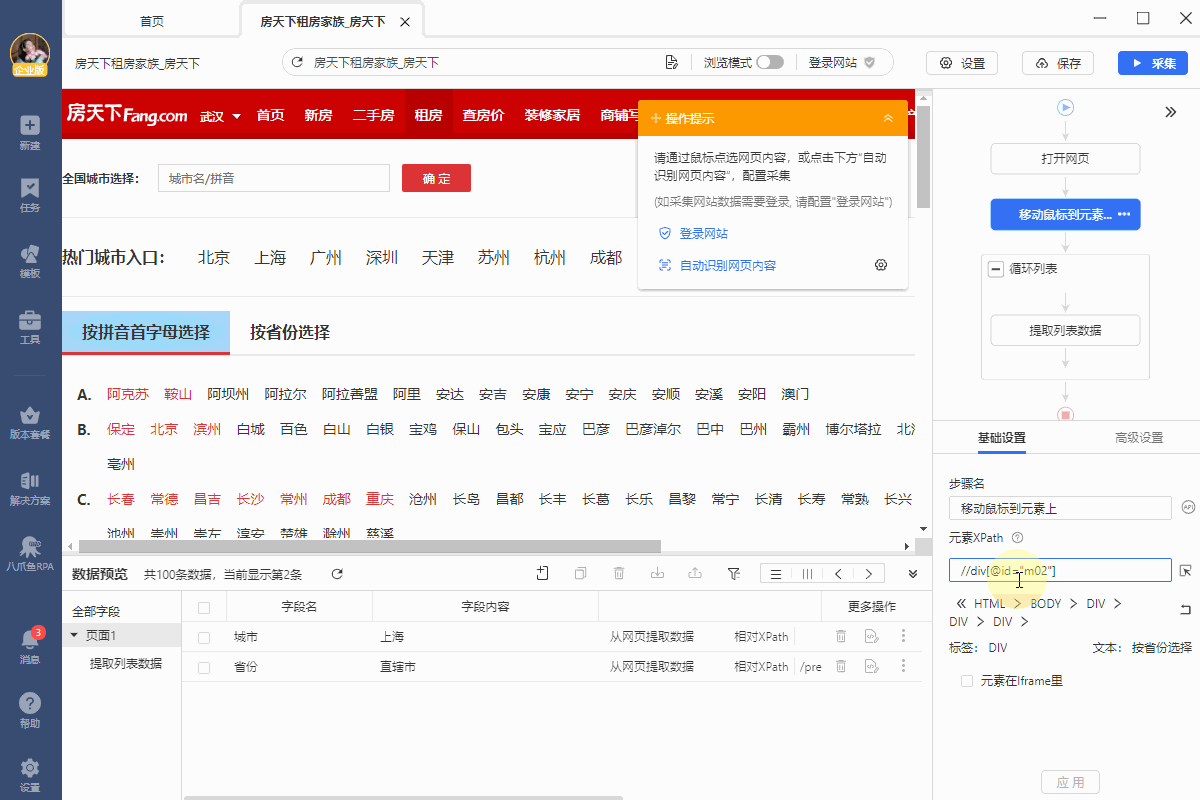Open 工具 in the left sidebar

[x=30, y=327]
